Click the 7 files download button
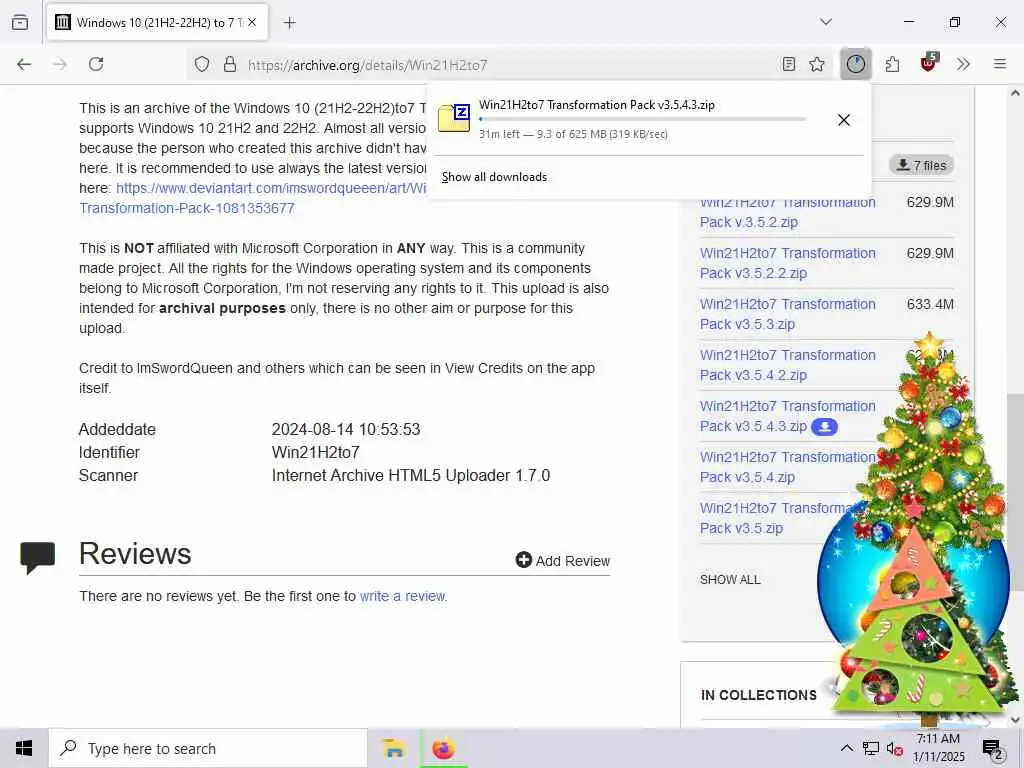The width and height of the screenshot is (1024, 768). click(921, 165)
